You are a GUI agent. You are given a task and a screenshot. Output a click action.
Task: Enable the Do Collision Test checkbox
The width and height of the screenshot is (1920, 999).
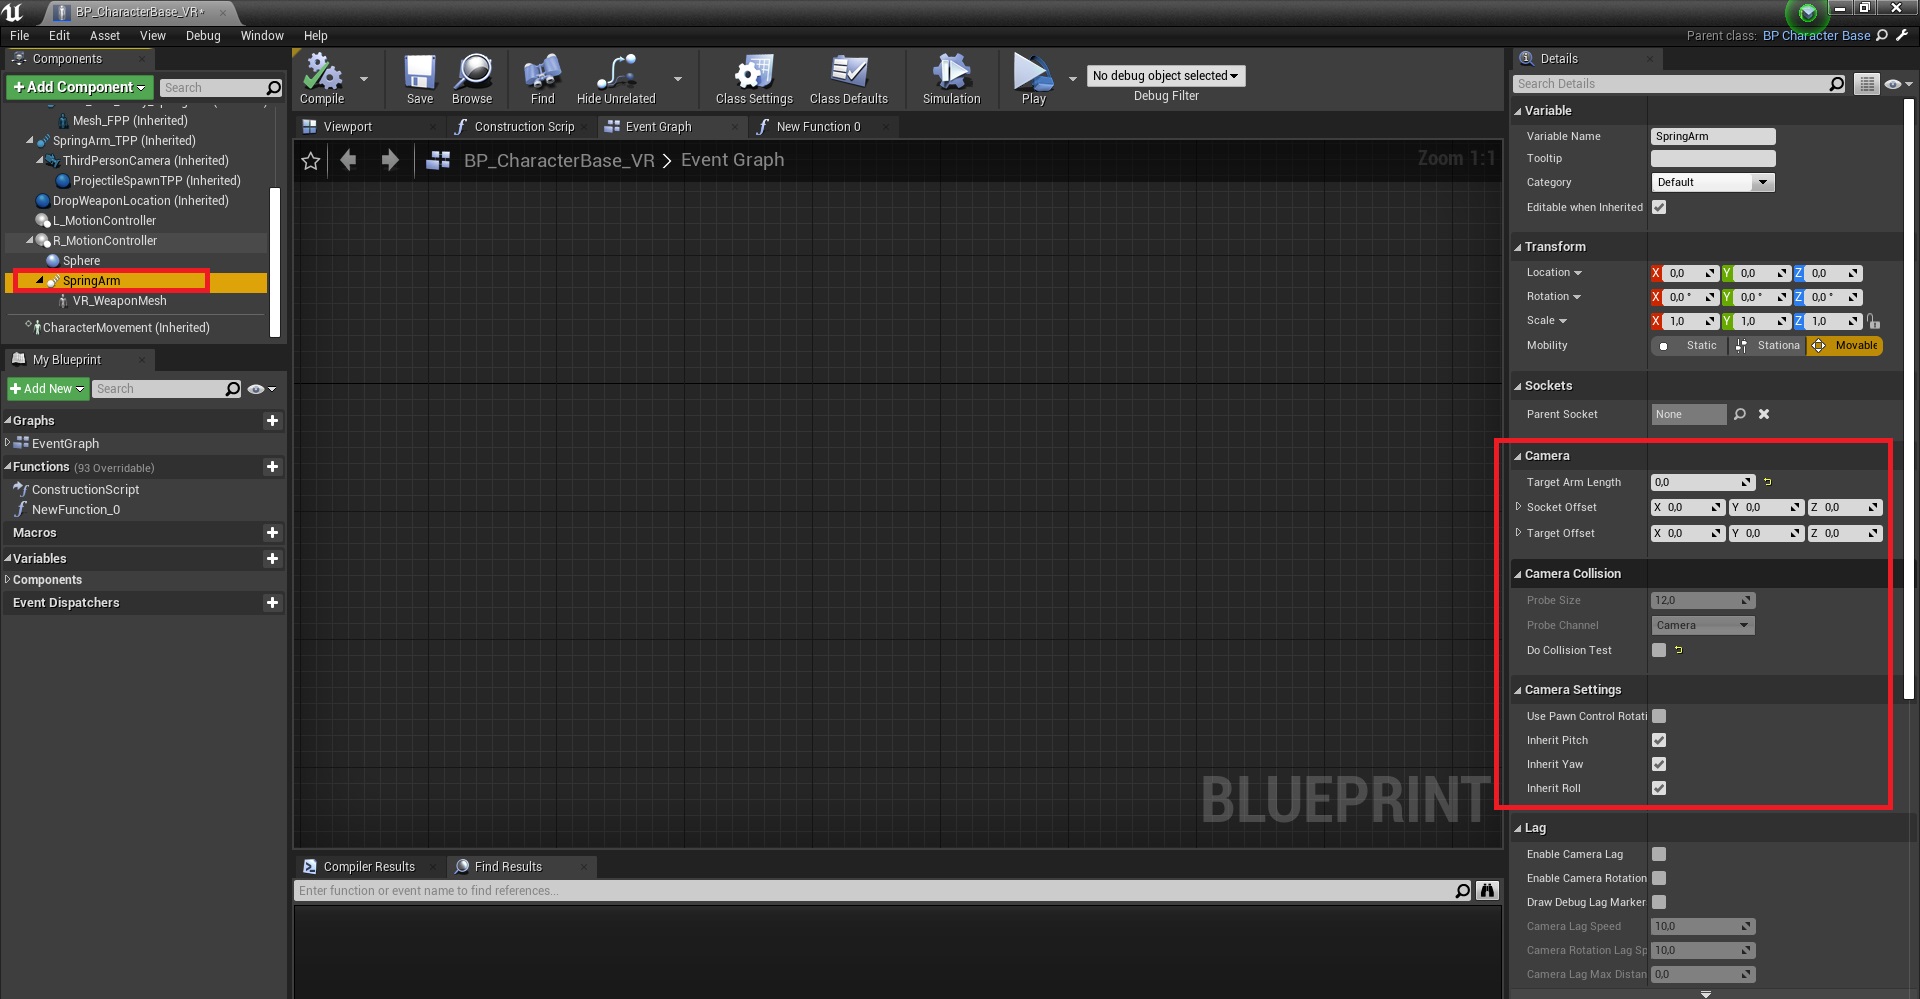click(x=1659, y=650)
